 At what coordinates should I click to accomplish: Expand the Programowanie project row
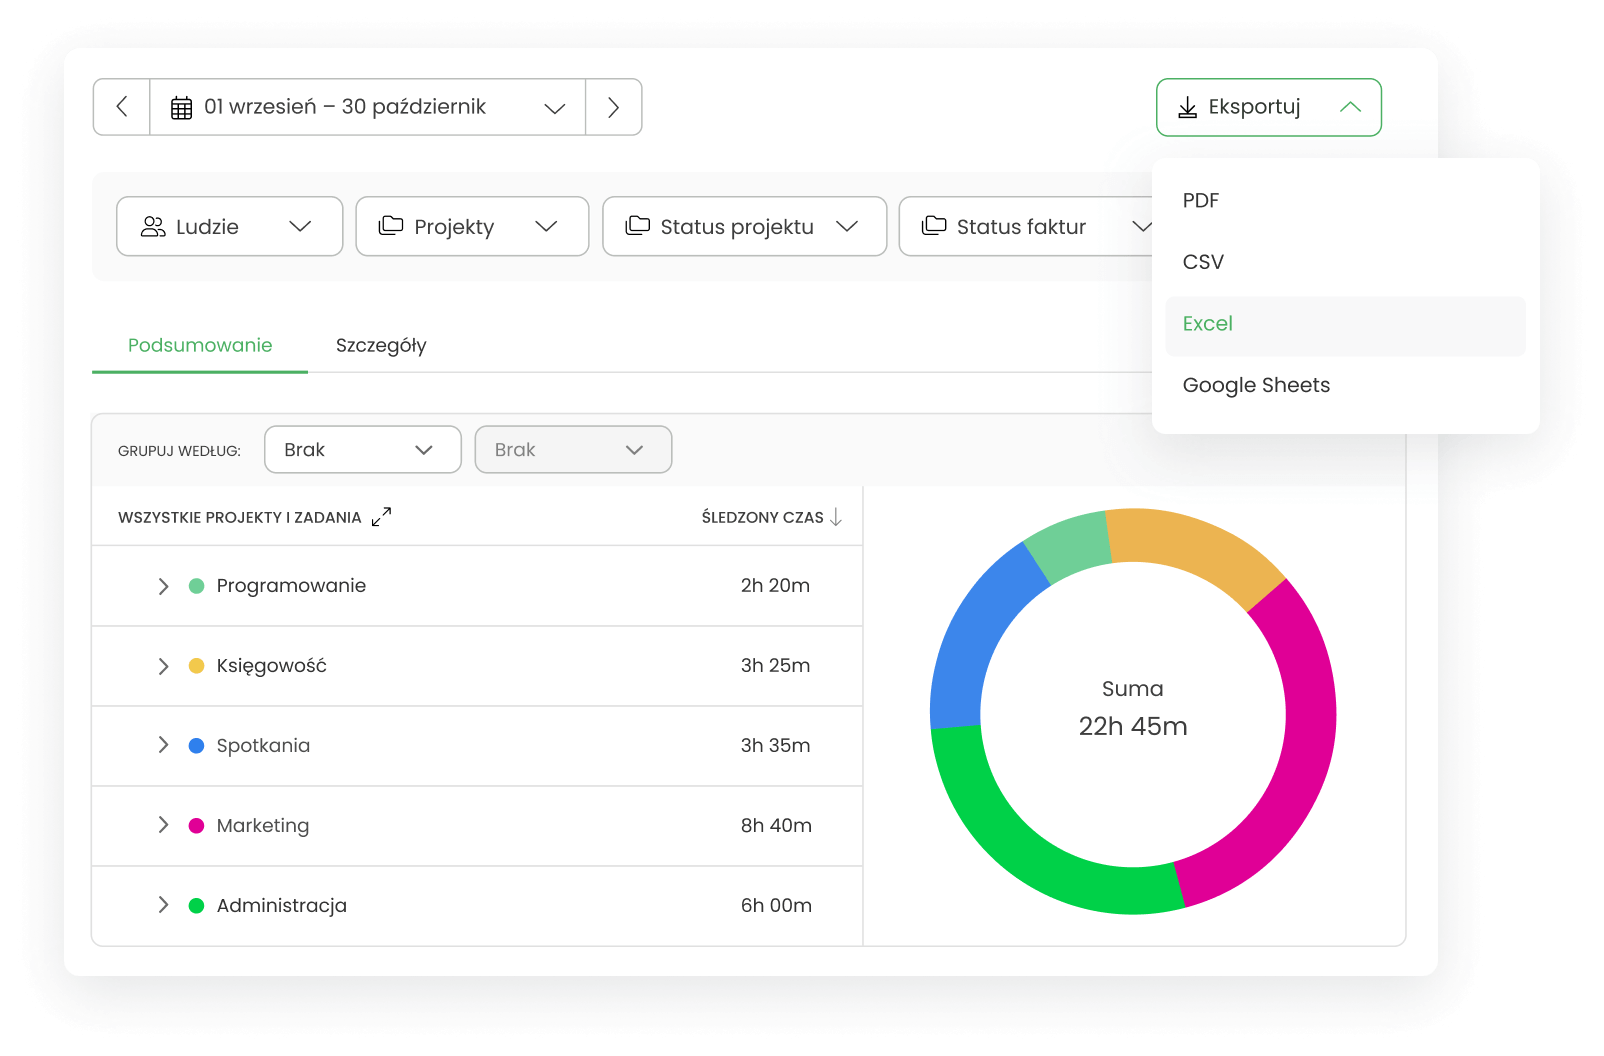(163, 586)
